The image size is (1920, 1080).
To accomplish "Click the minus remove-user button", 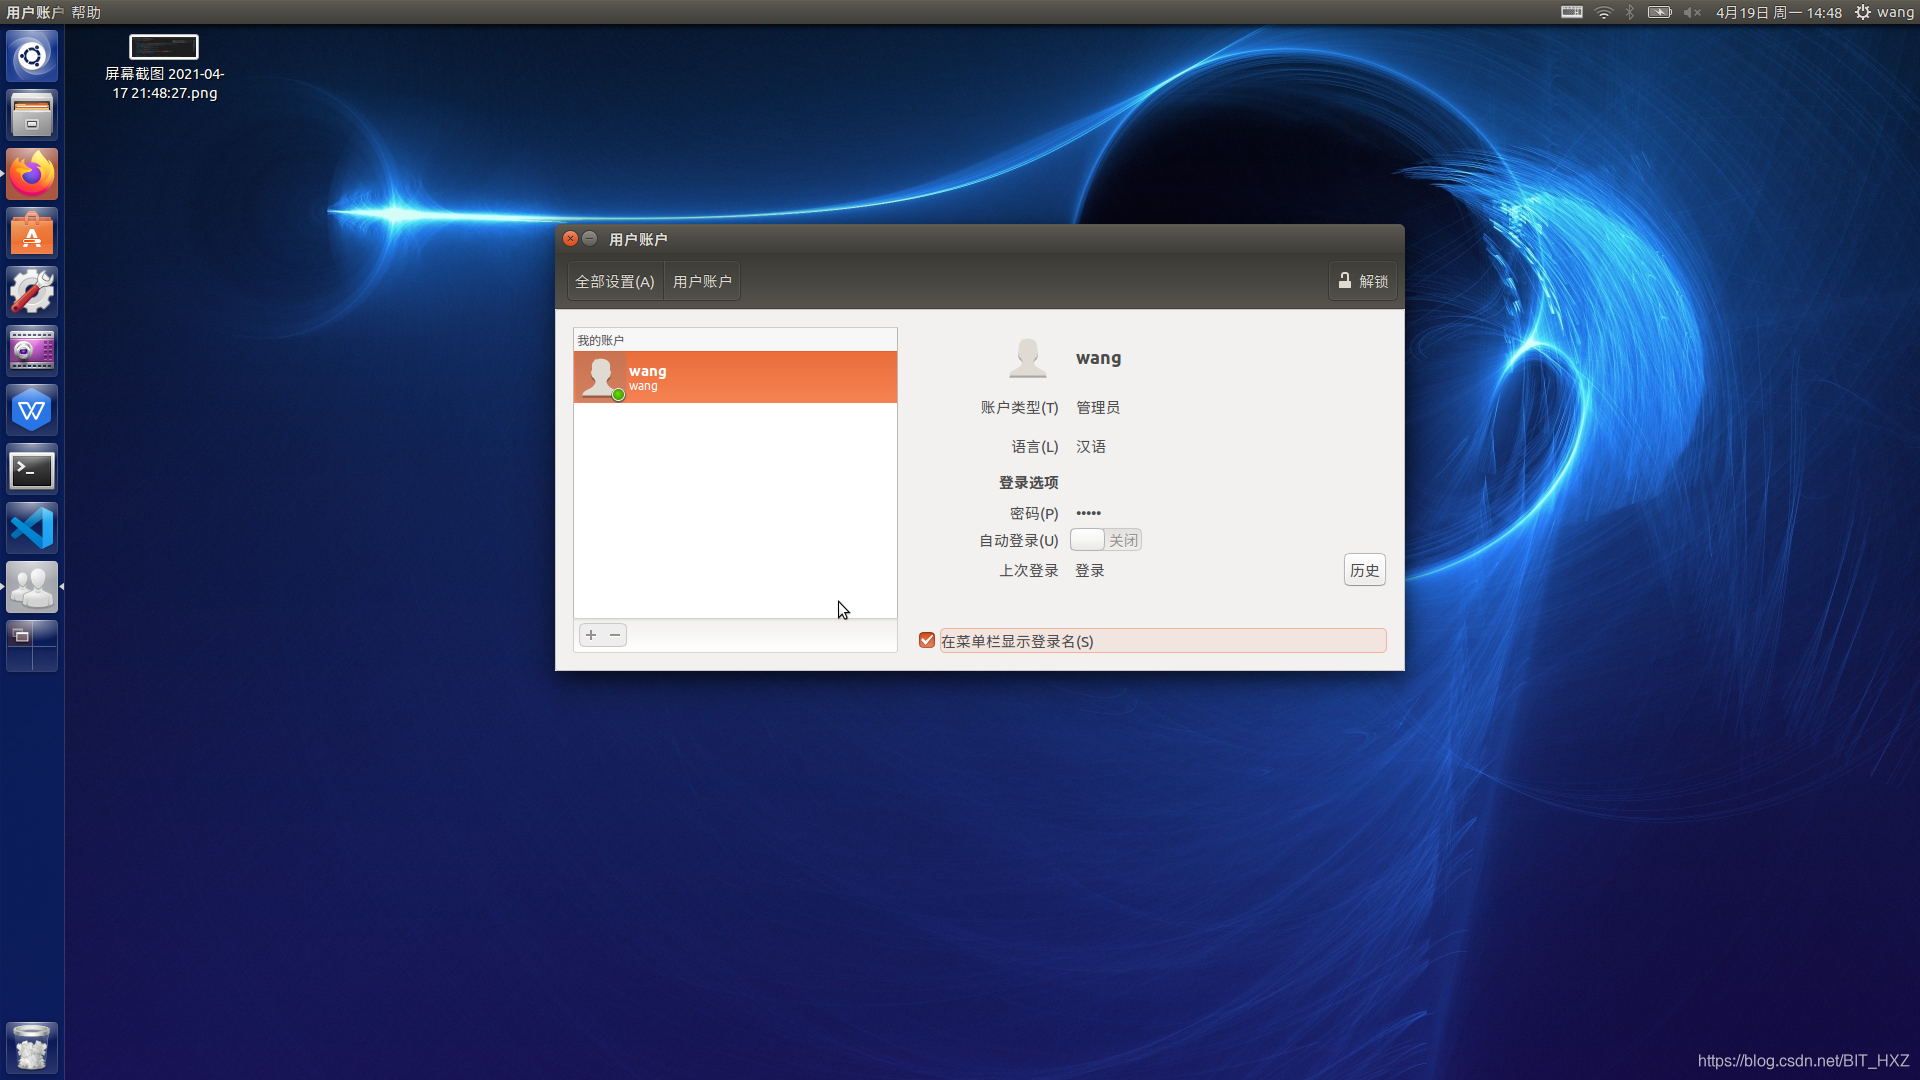I will tap(615, 635).
